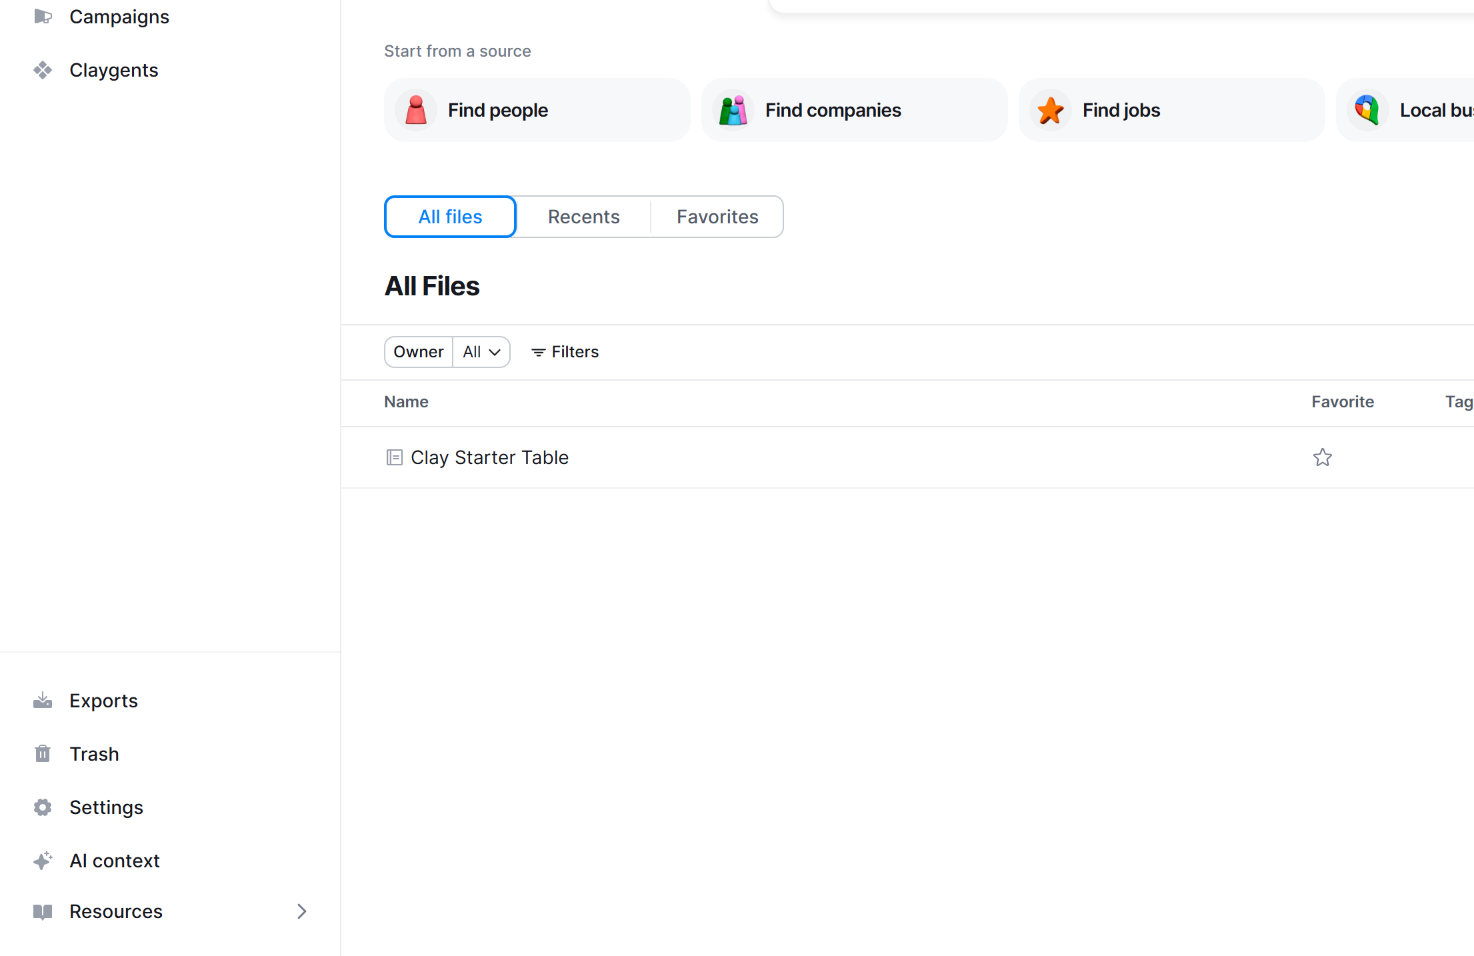Image resolution: width=1474 pixels, height=956 pixels.
Task: Open the Clay Starter Table file
Action: click(490, 458)
